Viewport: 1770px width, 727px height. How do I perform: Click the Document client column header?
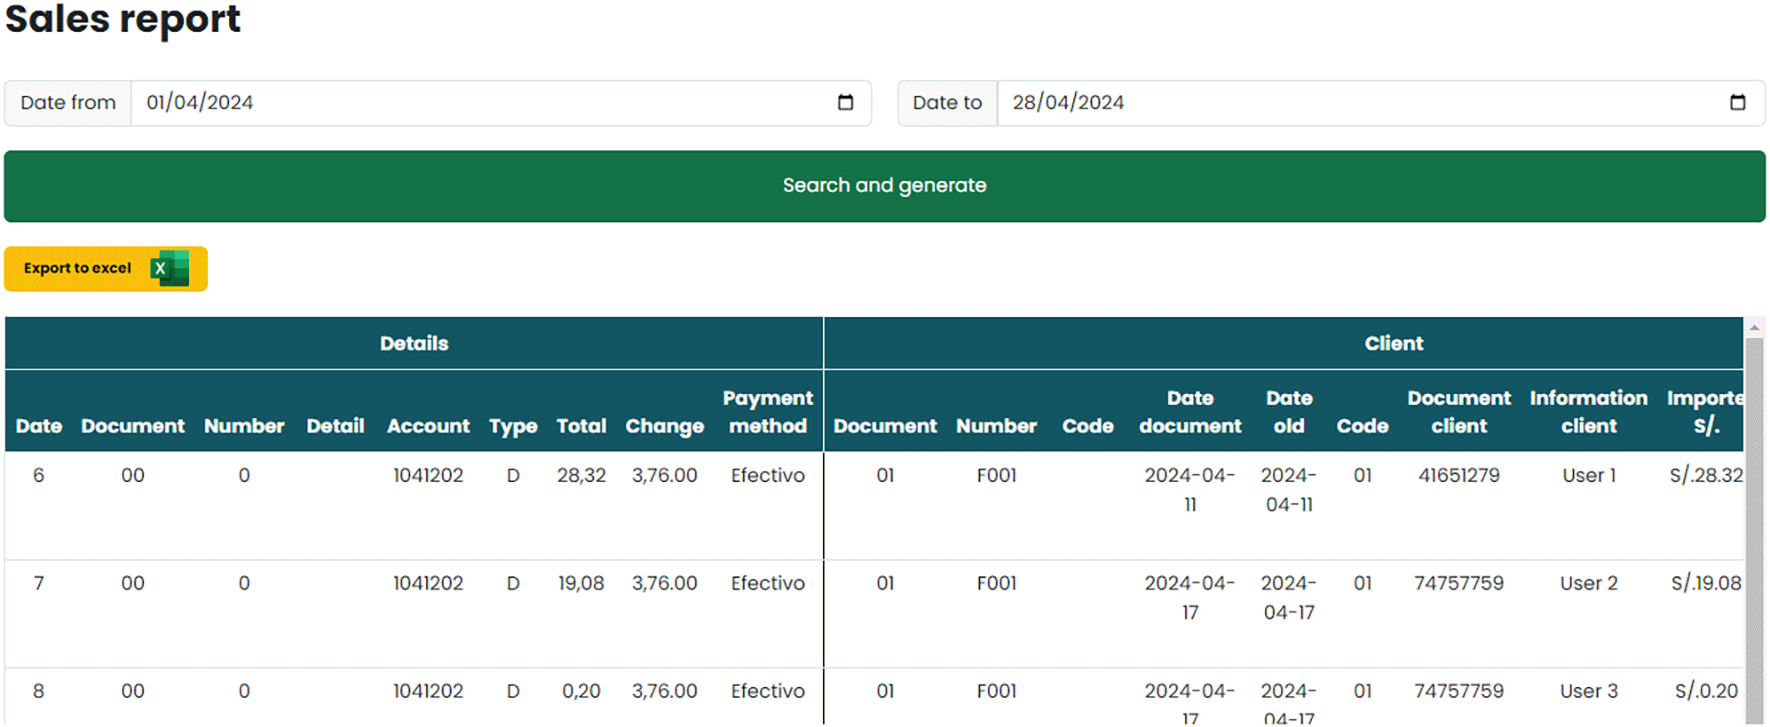click(x=1459, y=412)
